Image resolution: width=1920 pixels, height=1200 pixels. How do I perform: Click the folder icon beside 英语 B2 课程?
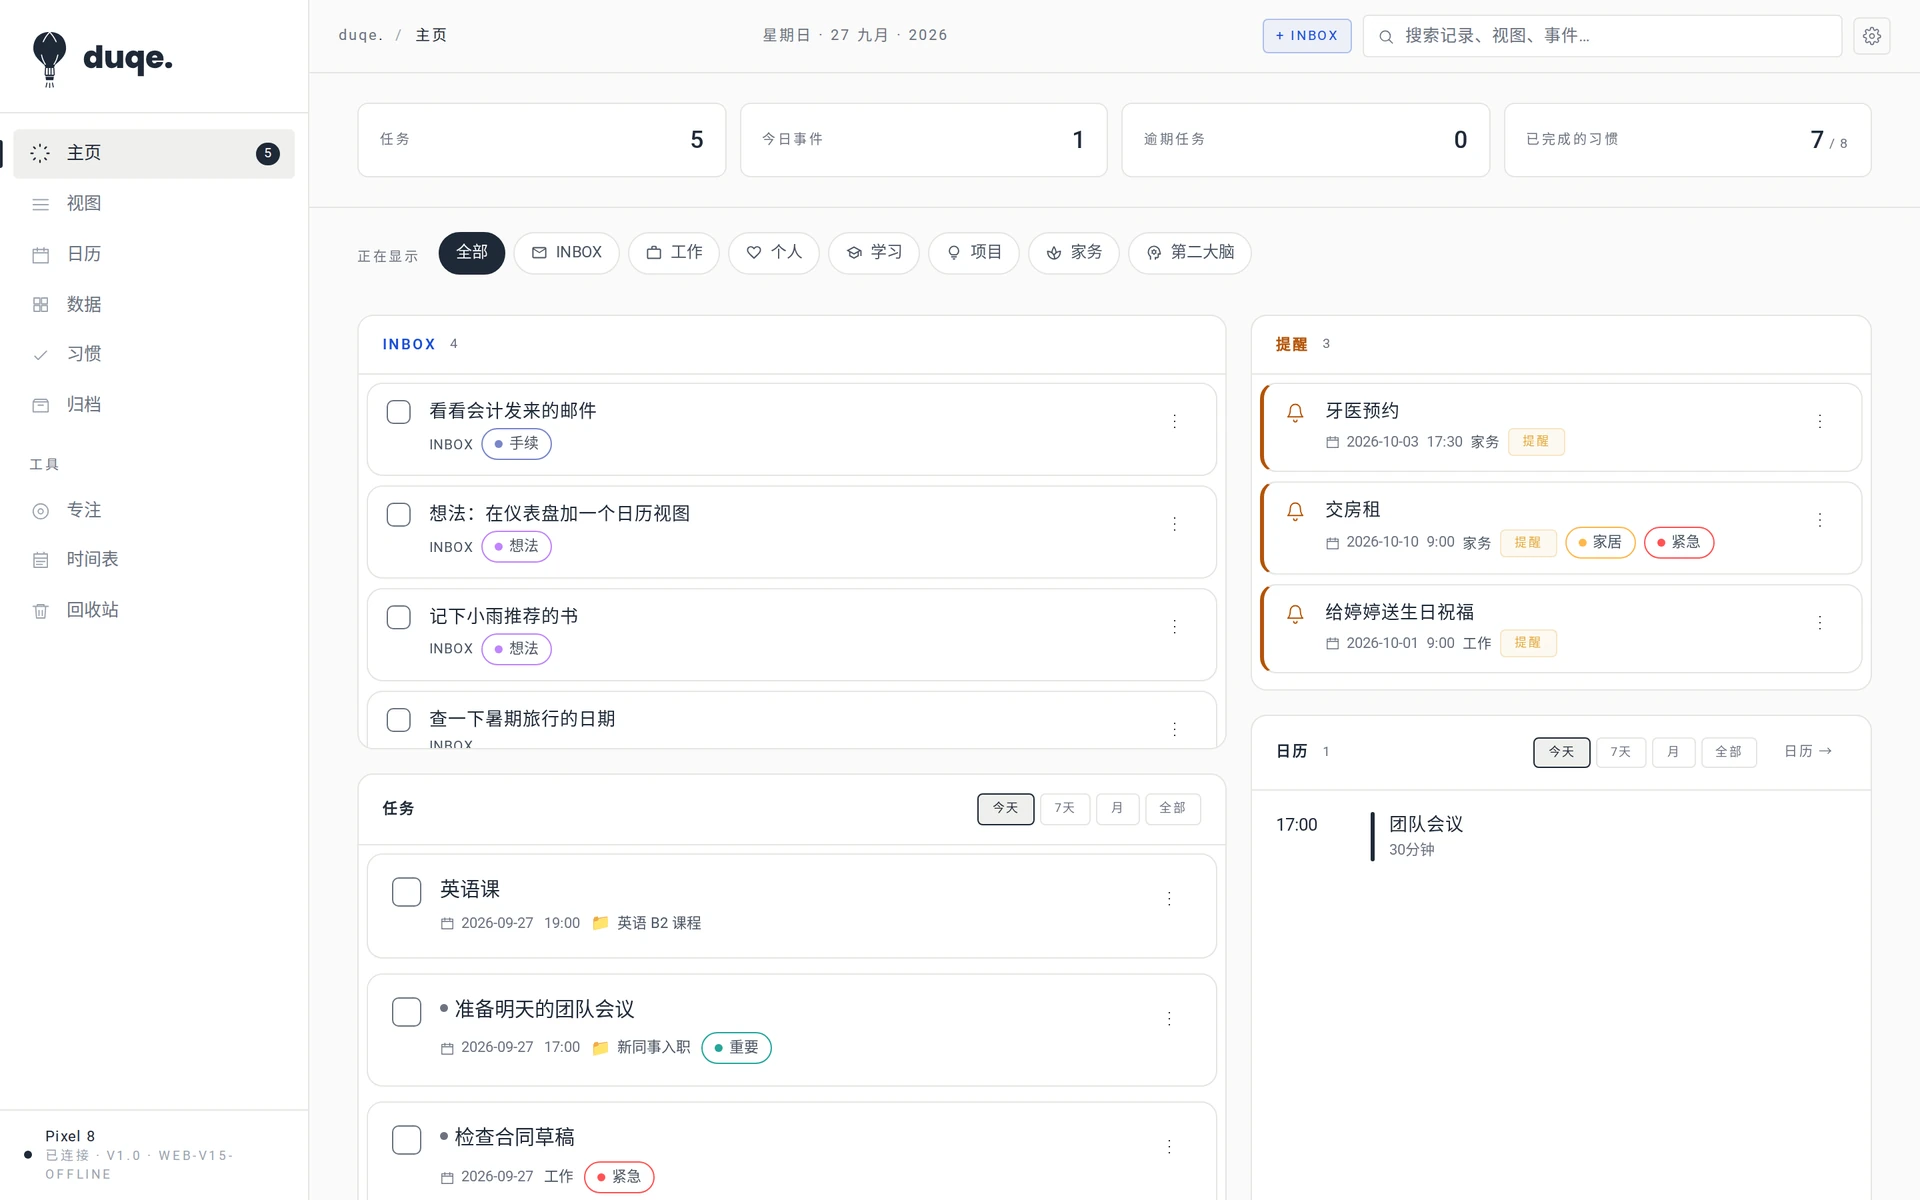600,923
